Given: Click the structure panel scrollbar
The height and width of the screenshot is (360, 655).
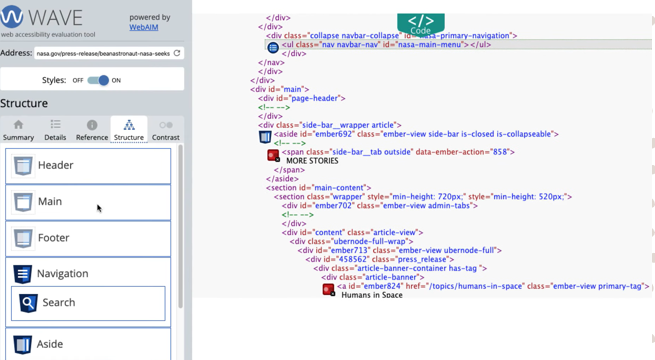Looking at the screenshot, I should pyautogui.click(x=180, y=226).
